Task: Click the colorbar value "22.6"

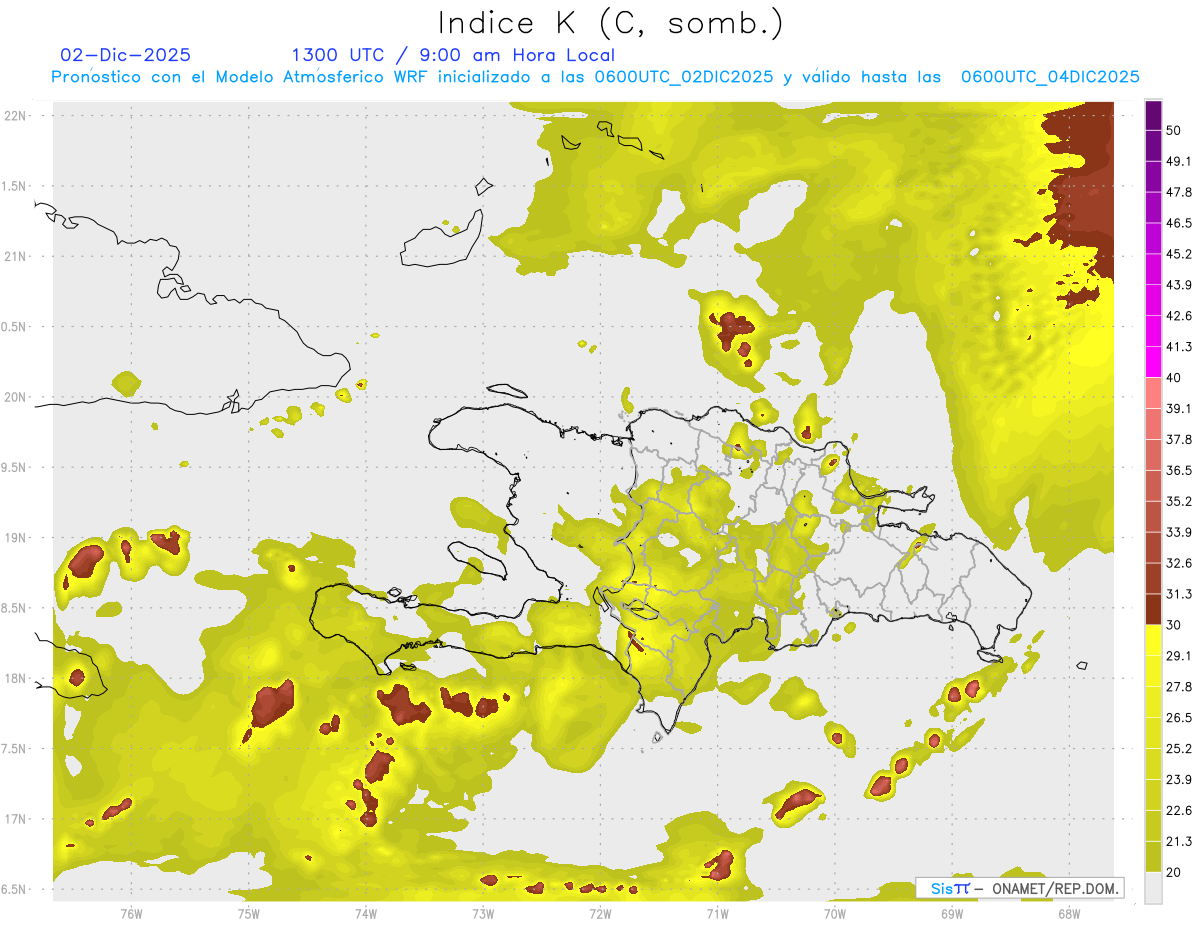Action: pyautogui.click(x=1180, y=810)
